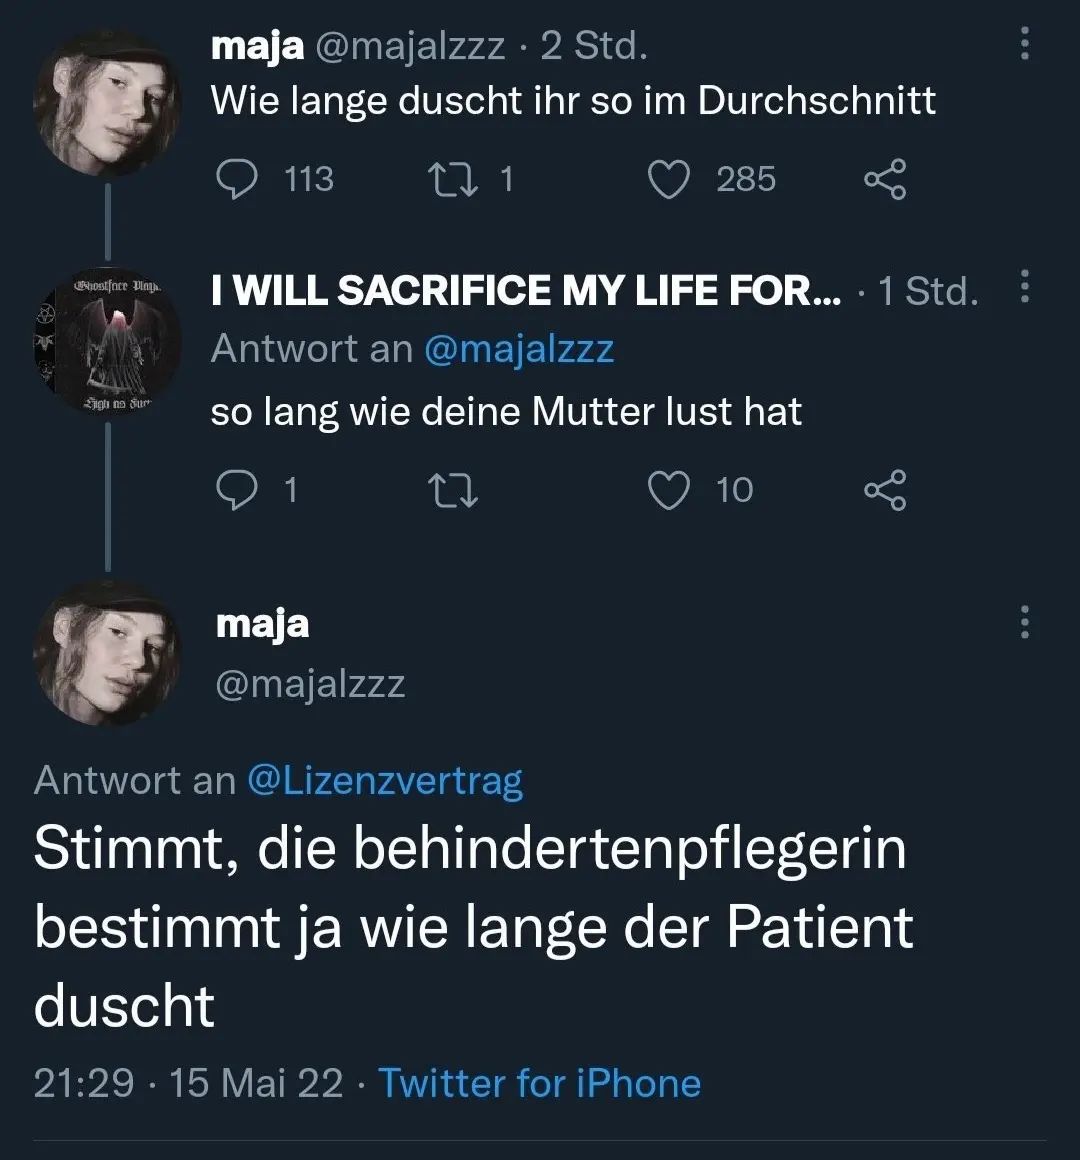Screen dimensions: 1080x1160
Task: Tap maja's avatar on the main reply
Action: (x=107, y=653)
